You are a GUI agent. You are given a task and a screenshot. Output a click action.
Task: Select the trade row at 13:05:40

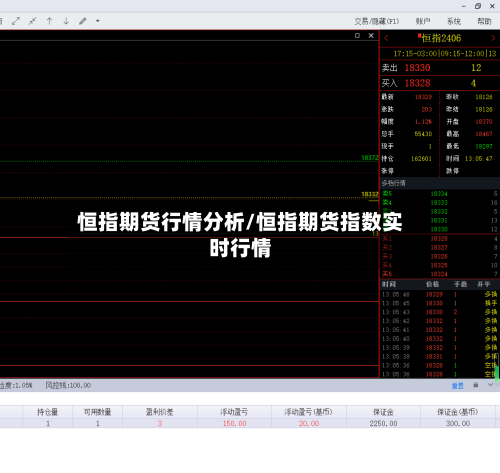click(439, 339)
